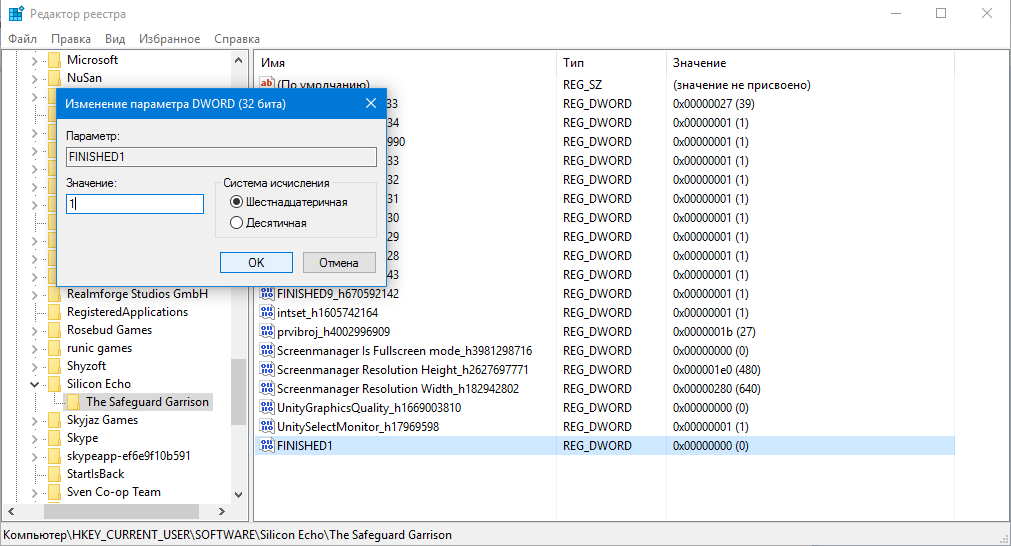Click the 0x00000027 (39) value cell
Screen dimensions: 1011x546
click(x=714, y=104)
